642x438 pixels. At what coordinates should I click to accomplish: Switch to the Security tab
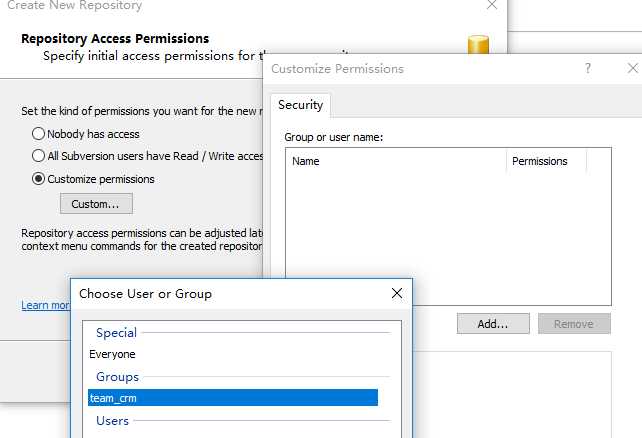(300, 105)
